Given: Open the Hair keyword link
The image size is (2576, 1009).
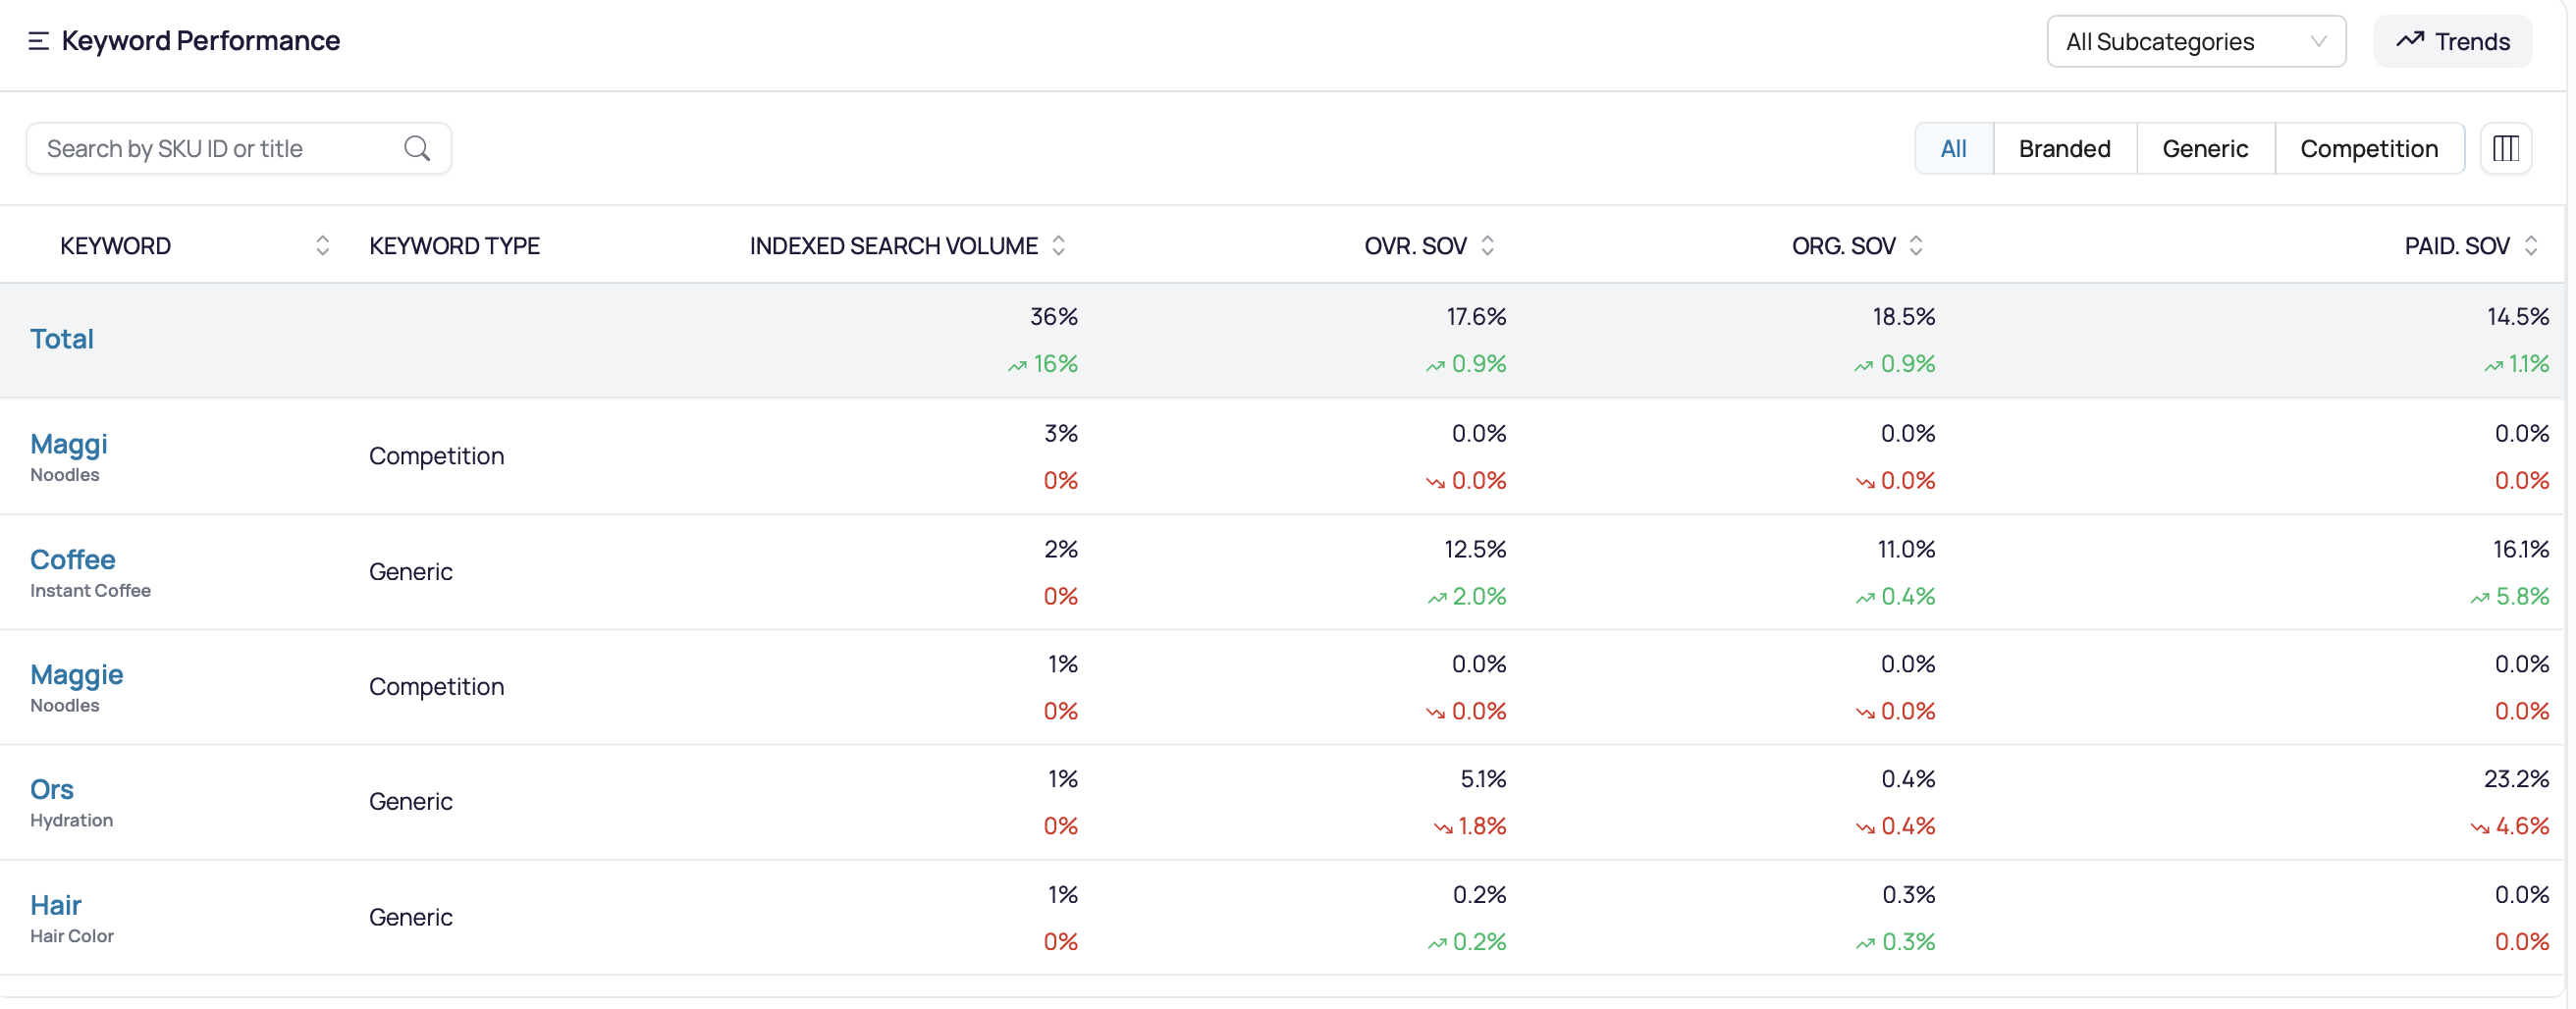Looking at the screenshot, I should pyautogui.click(x=56, y=905).
